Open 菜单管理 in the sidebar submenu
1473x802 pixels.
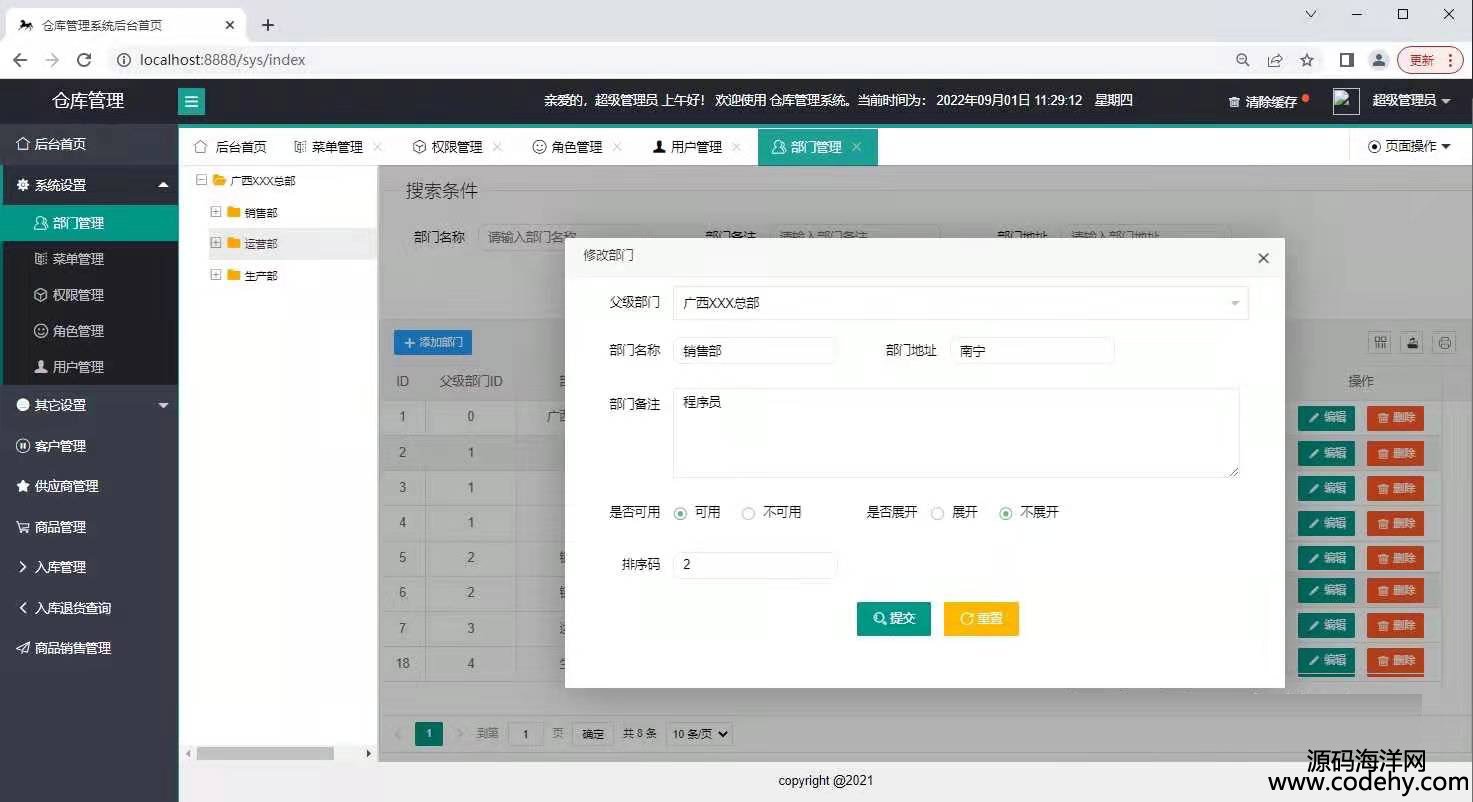89,259
